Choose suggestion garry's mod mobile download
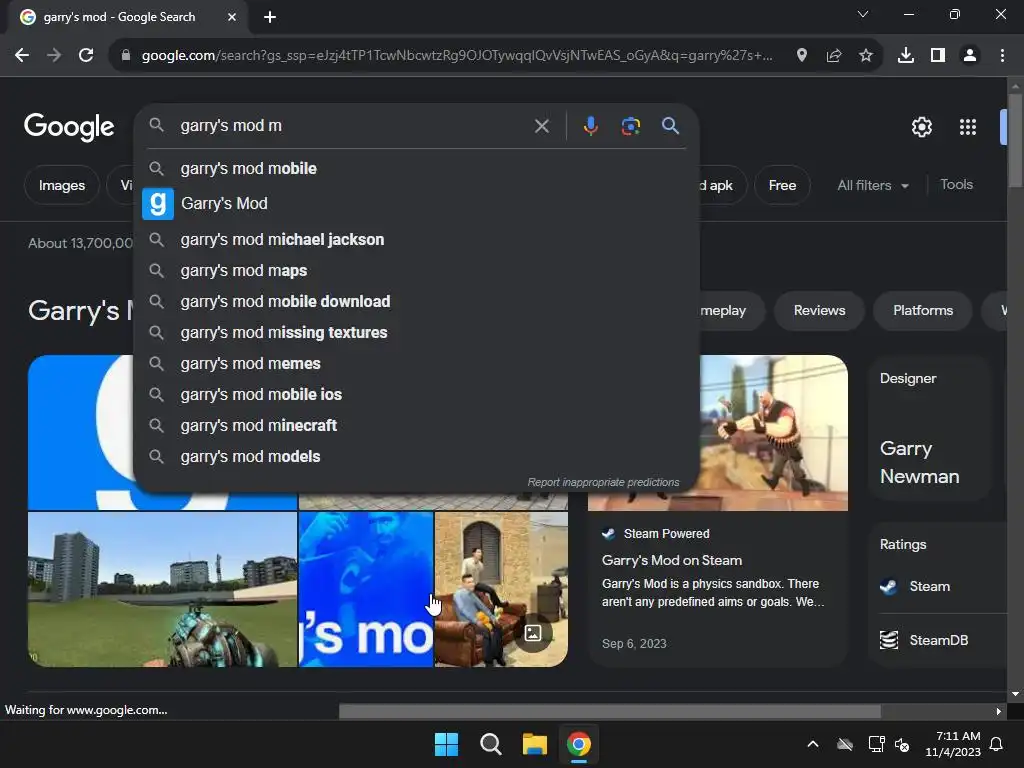The height and width of the screenshot is (768, 1024). 416,302
